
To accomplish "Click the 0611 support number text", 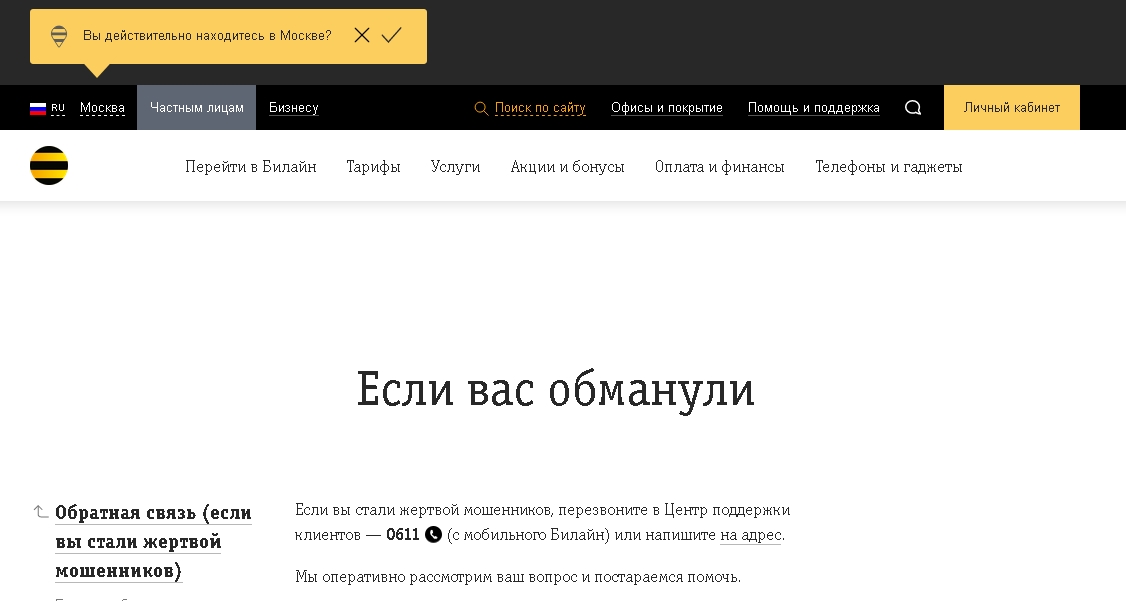I will point(403,534).
